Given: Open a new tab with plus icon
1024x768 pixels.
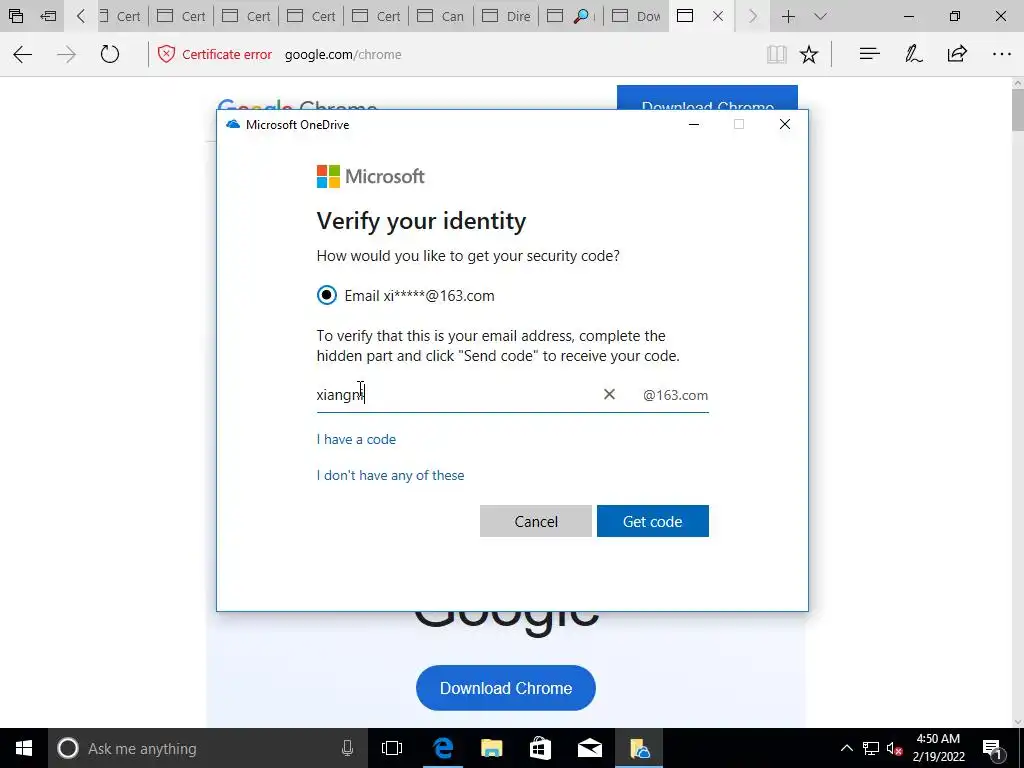Looking at the screenshot, I should [x=788, y=16].
